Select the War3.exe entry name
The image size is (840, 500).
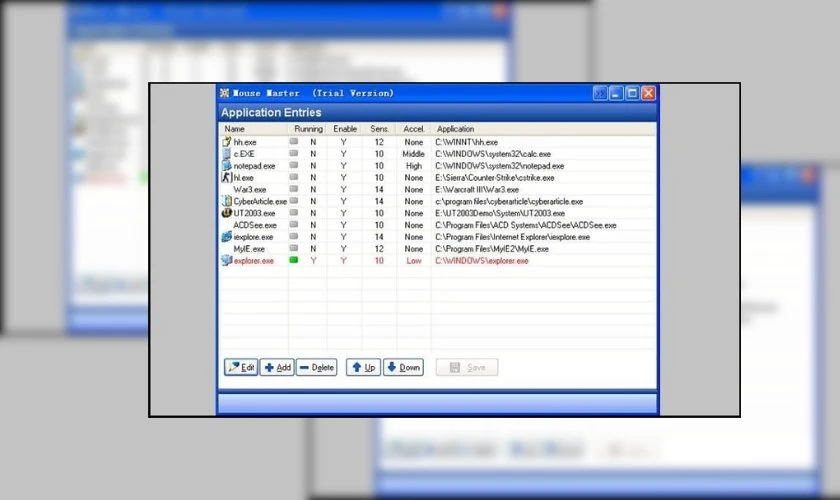coord(250,189)
